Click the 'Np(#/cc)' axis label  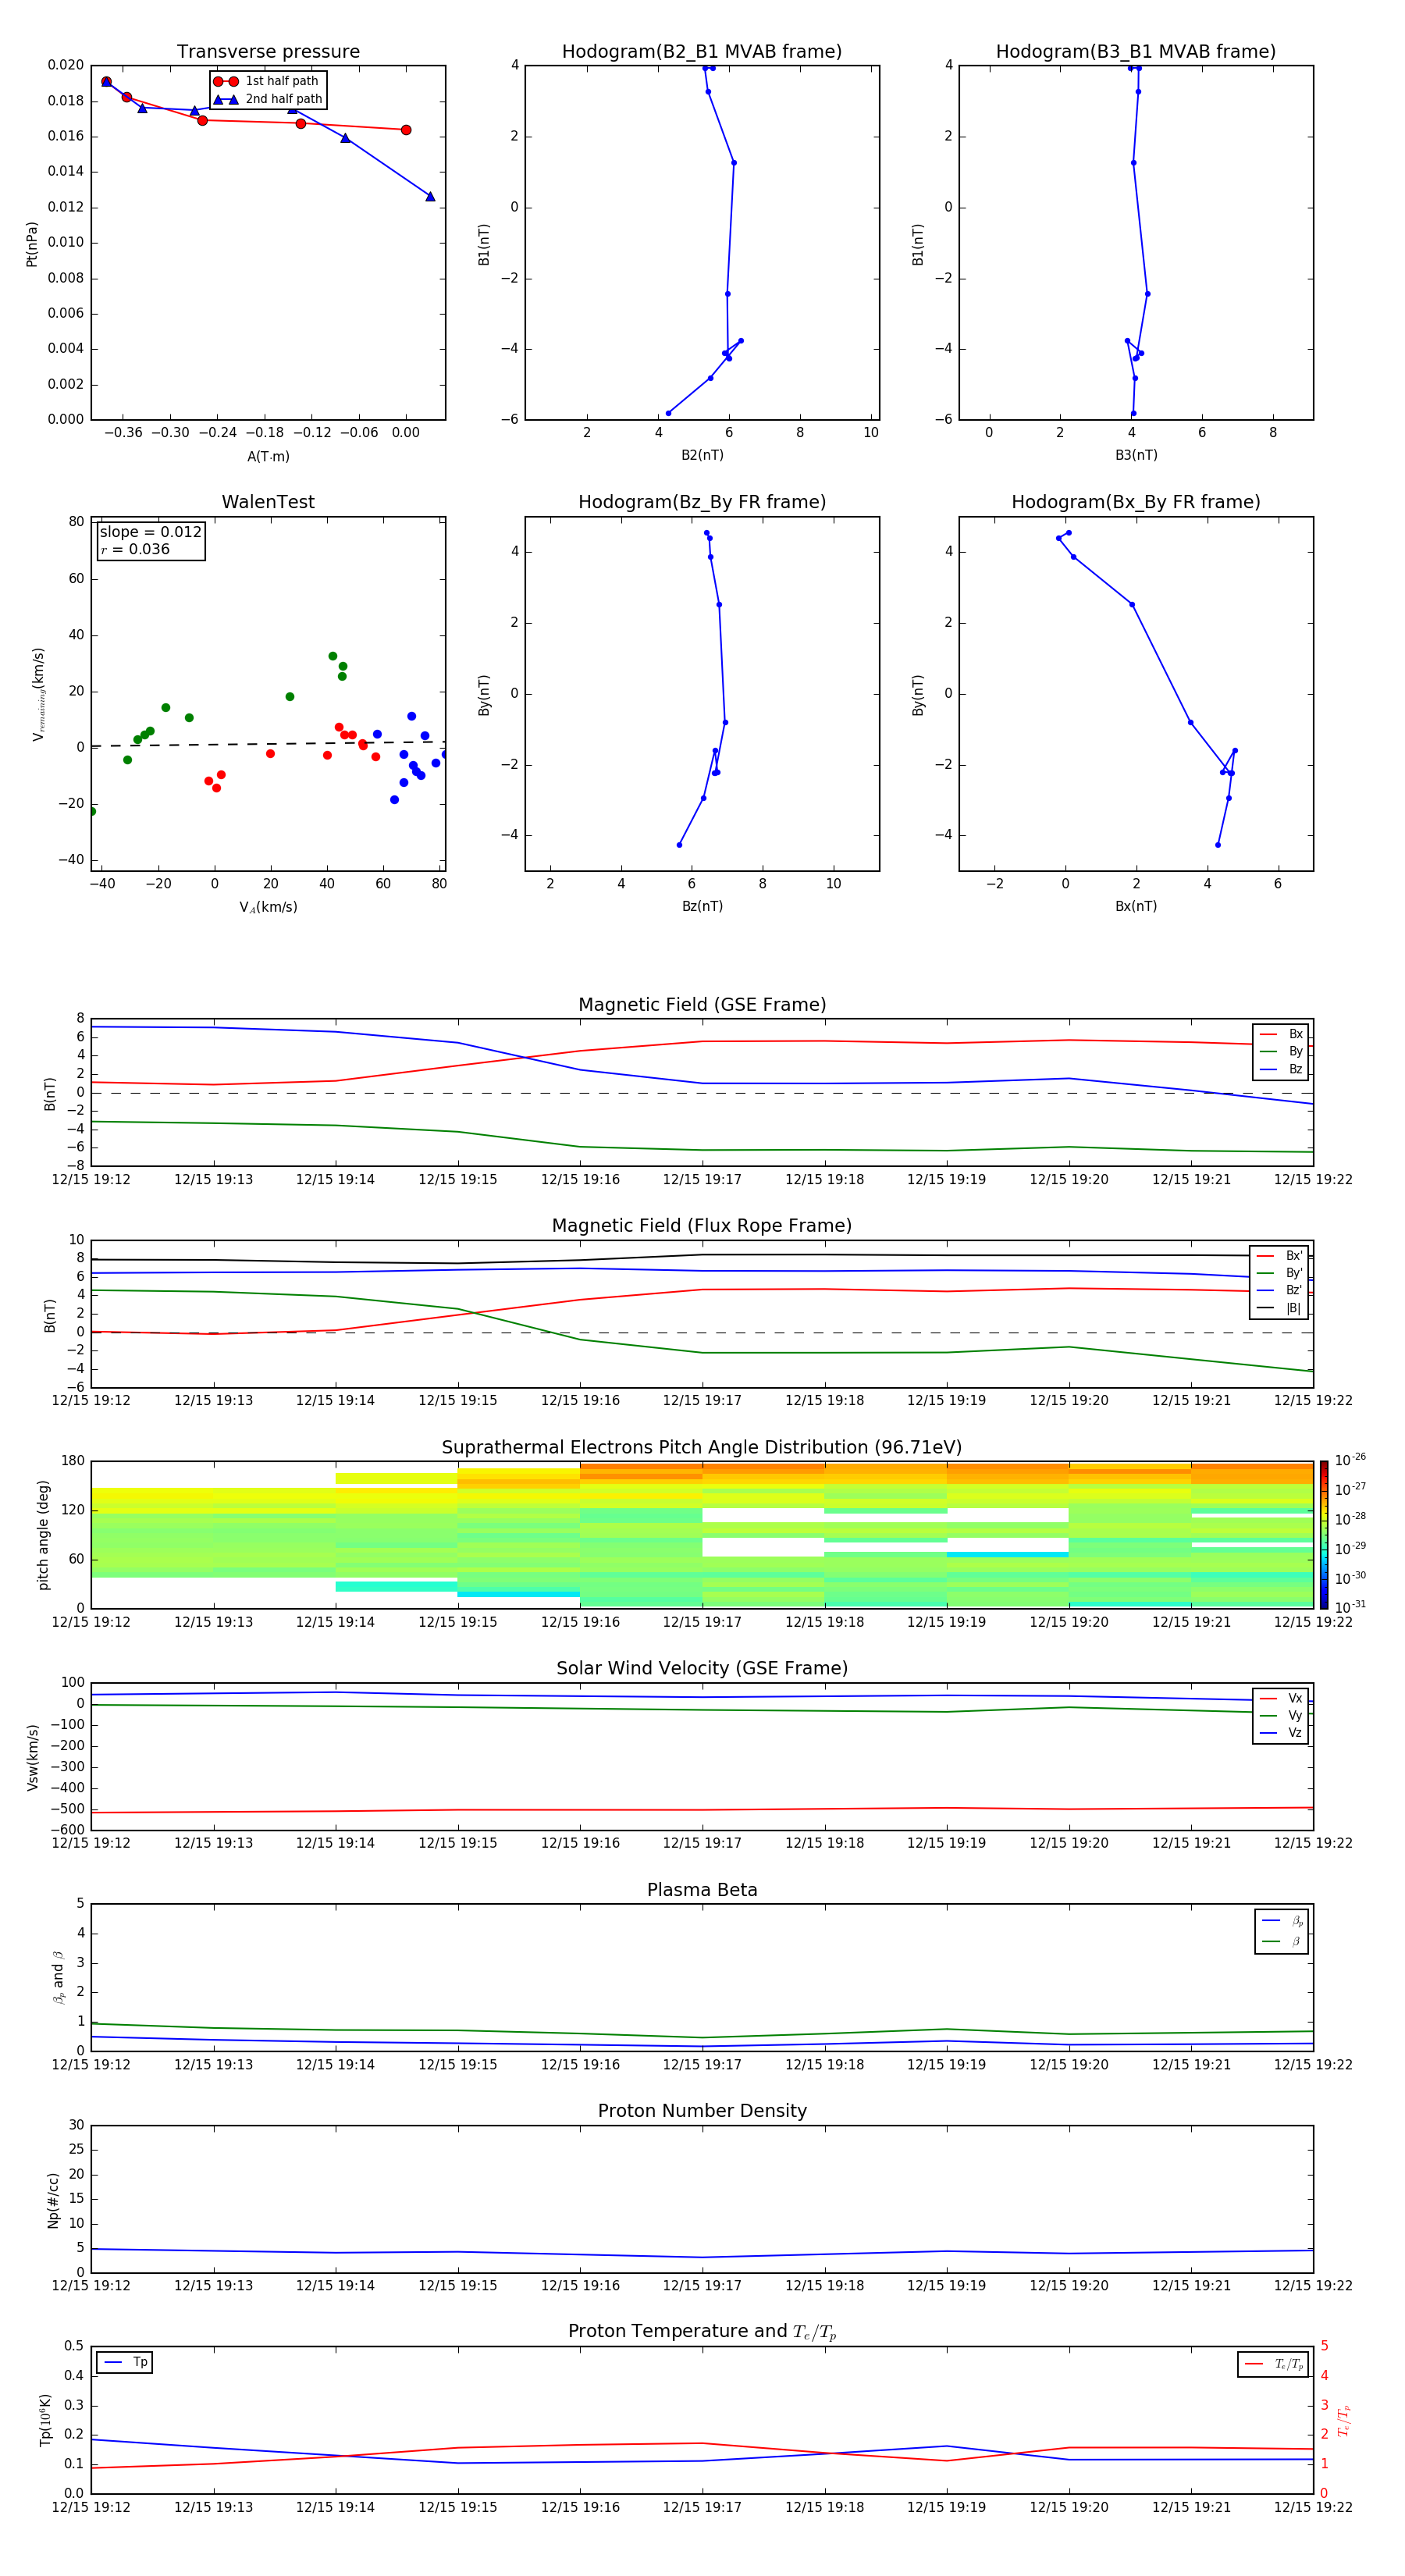pos(53,2200)
